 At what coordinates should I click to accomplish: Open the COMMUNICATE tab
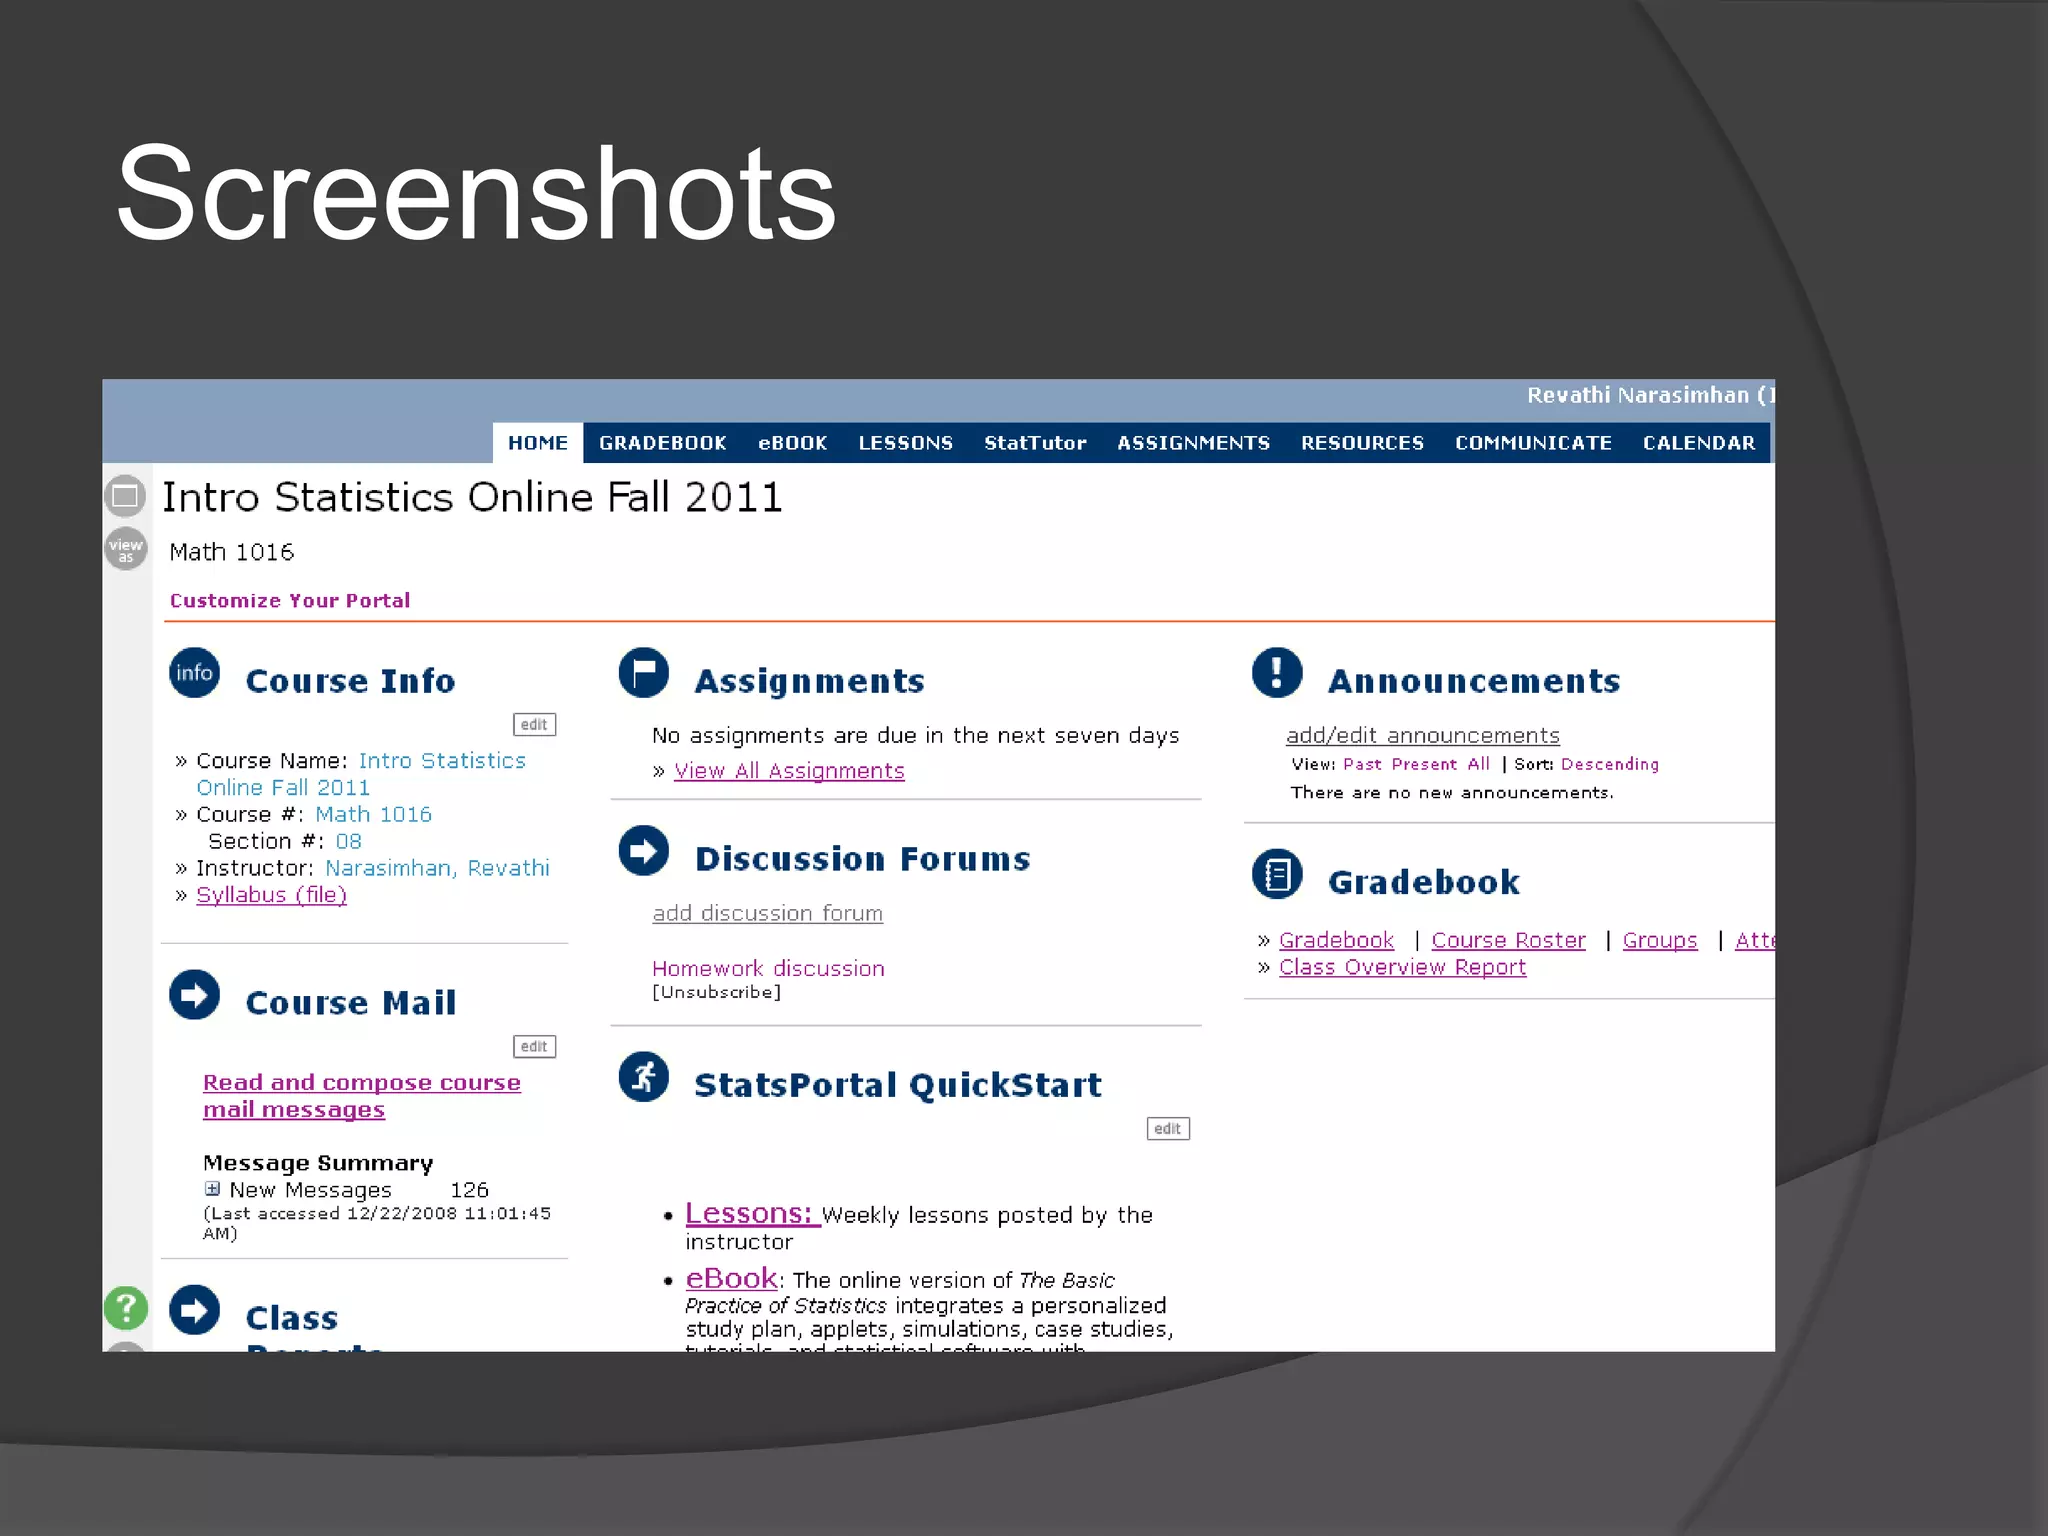click(x=1534, y=443)
